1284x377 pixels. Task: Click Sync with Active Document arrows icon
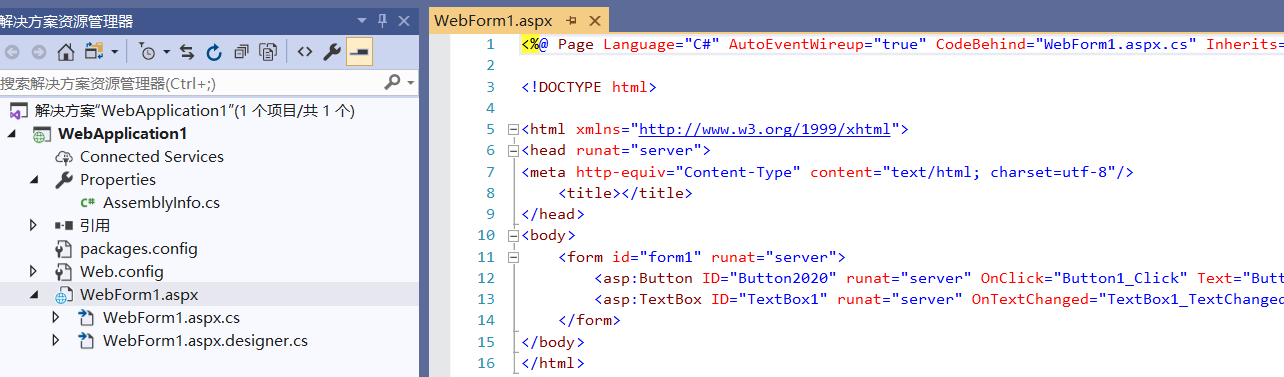tap(187, 52)
